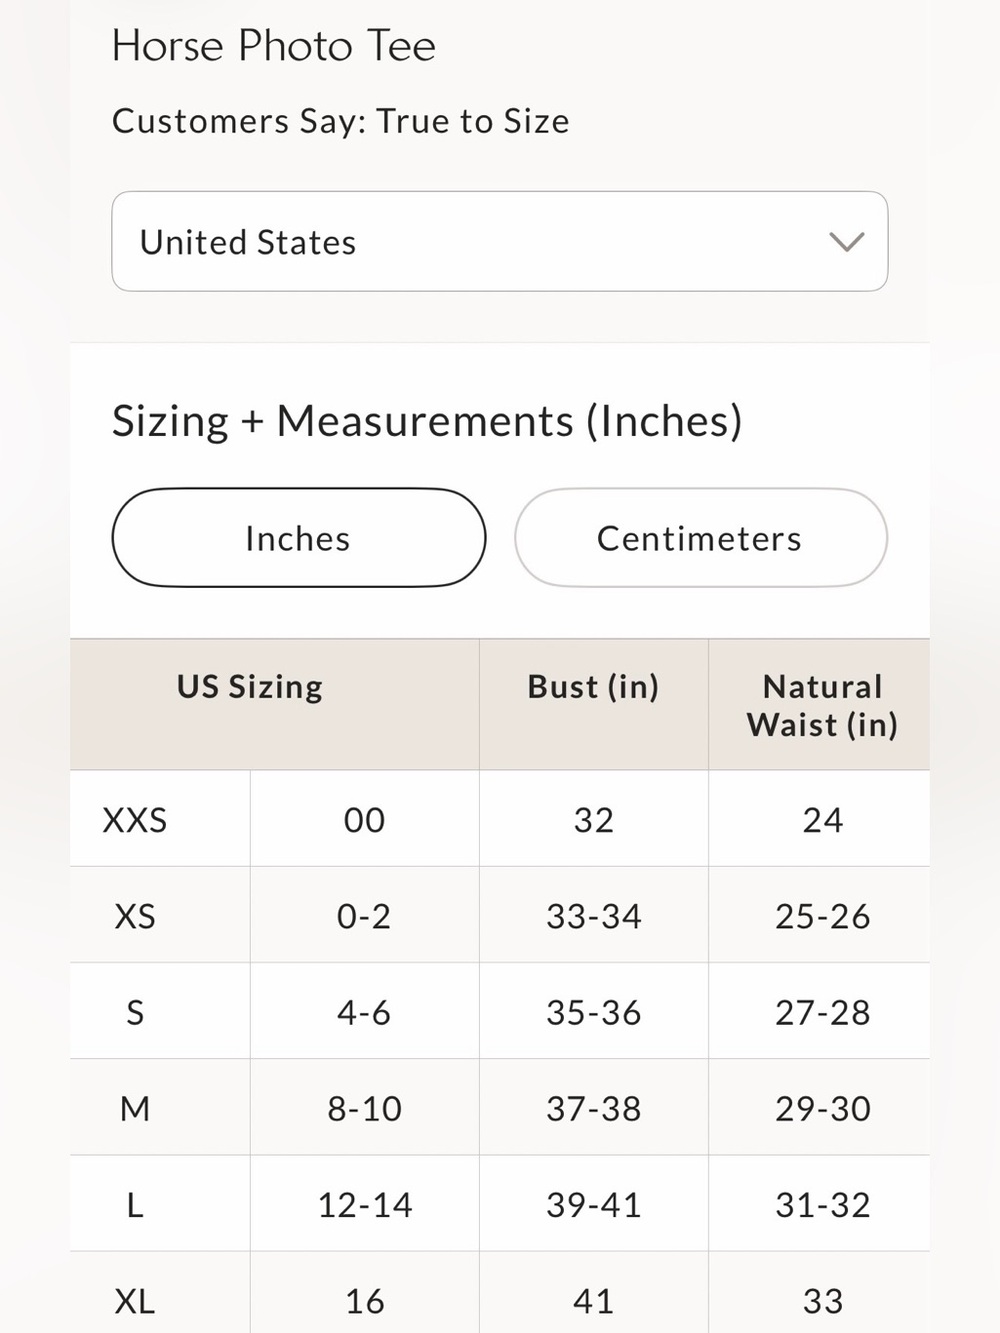Click the 33-34 bust measurement cell
The width and height of the screenshot is (1000, 1333).
click(x=594, y=916)
